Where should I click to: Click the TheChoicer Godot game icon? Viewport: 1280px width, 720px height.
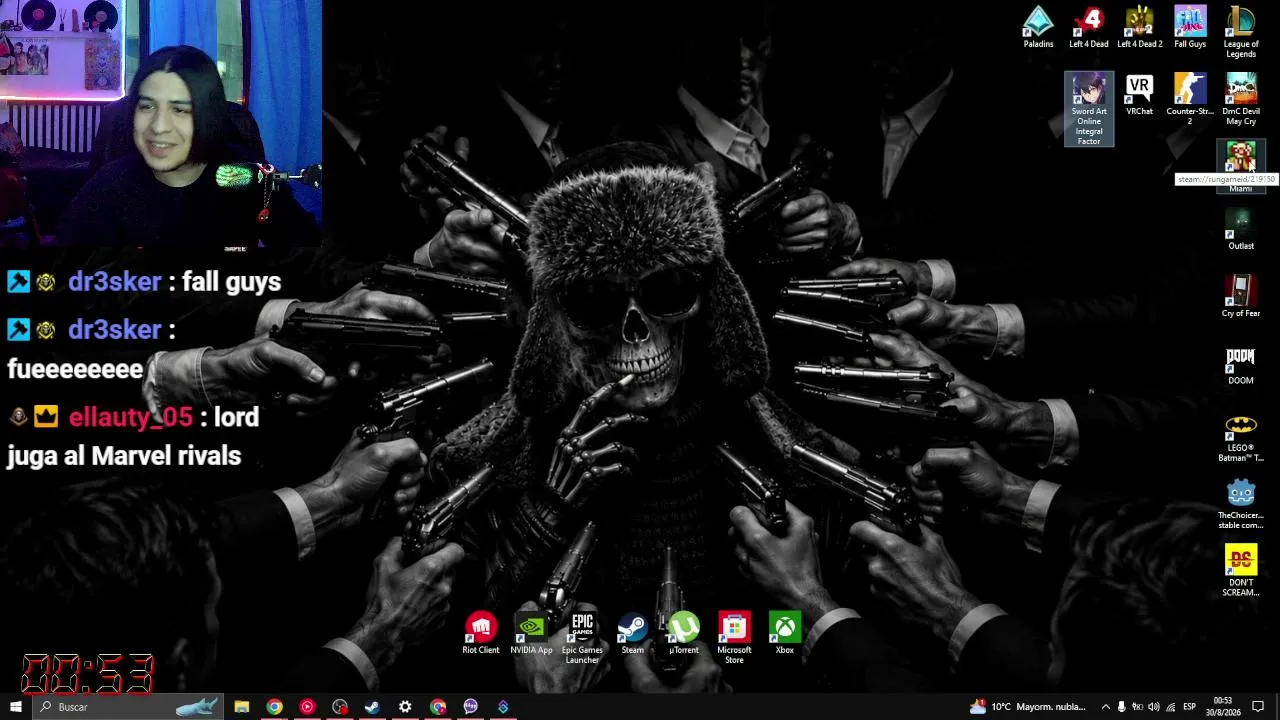(x=1241, y=503)
